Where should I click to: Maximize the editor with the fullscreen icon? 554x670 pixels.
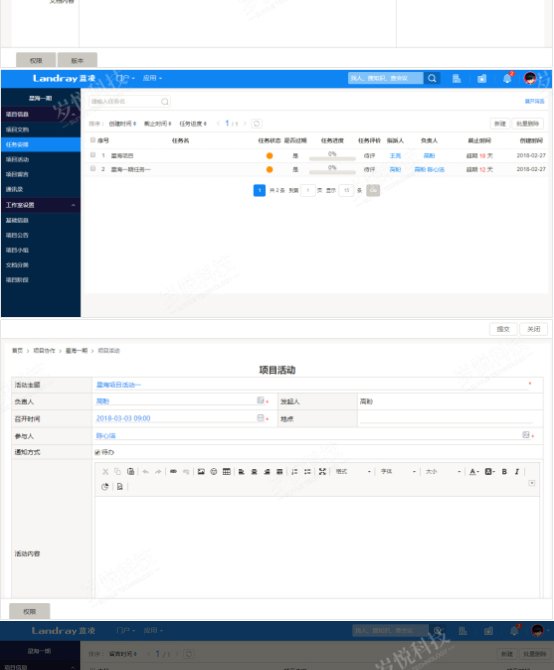tap(322, 471)
